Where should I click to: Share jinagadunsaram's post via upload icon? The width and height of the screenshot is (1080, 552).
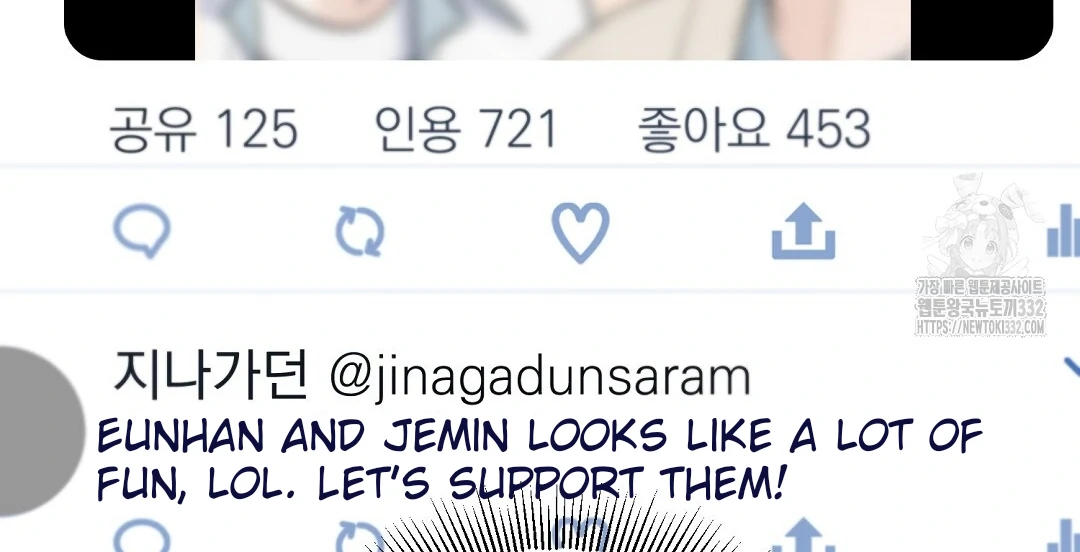coord(803,536)
